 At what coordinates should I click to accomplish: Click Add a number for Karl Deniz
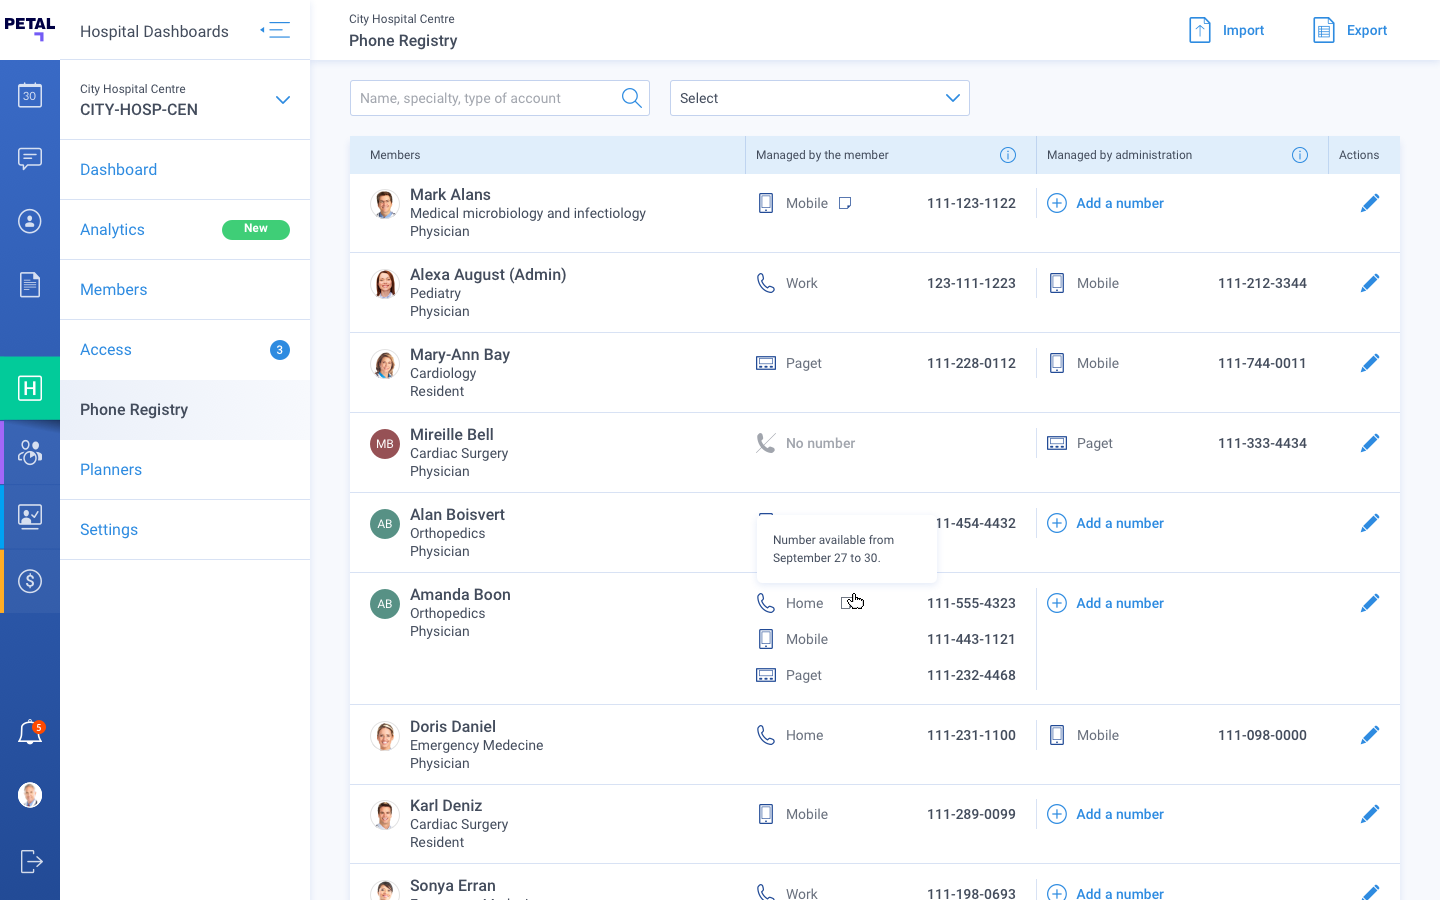coord(1105,813)
